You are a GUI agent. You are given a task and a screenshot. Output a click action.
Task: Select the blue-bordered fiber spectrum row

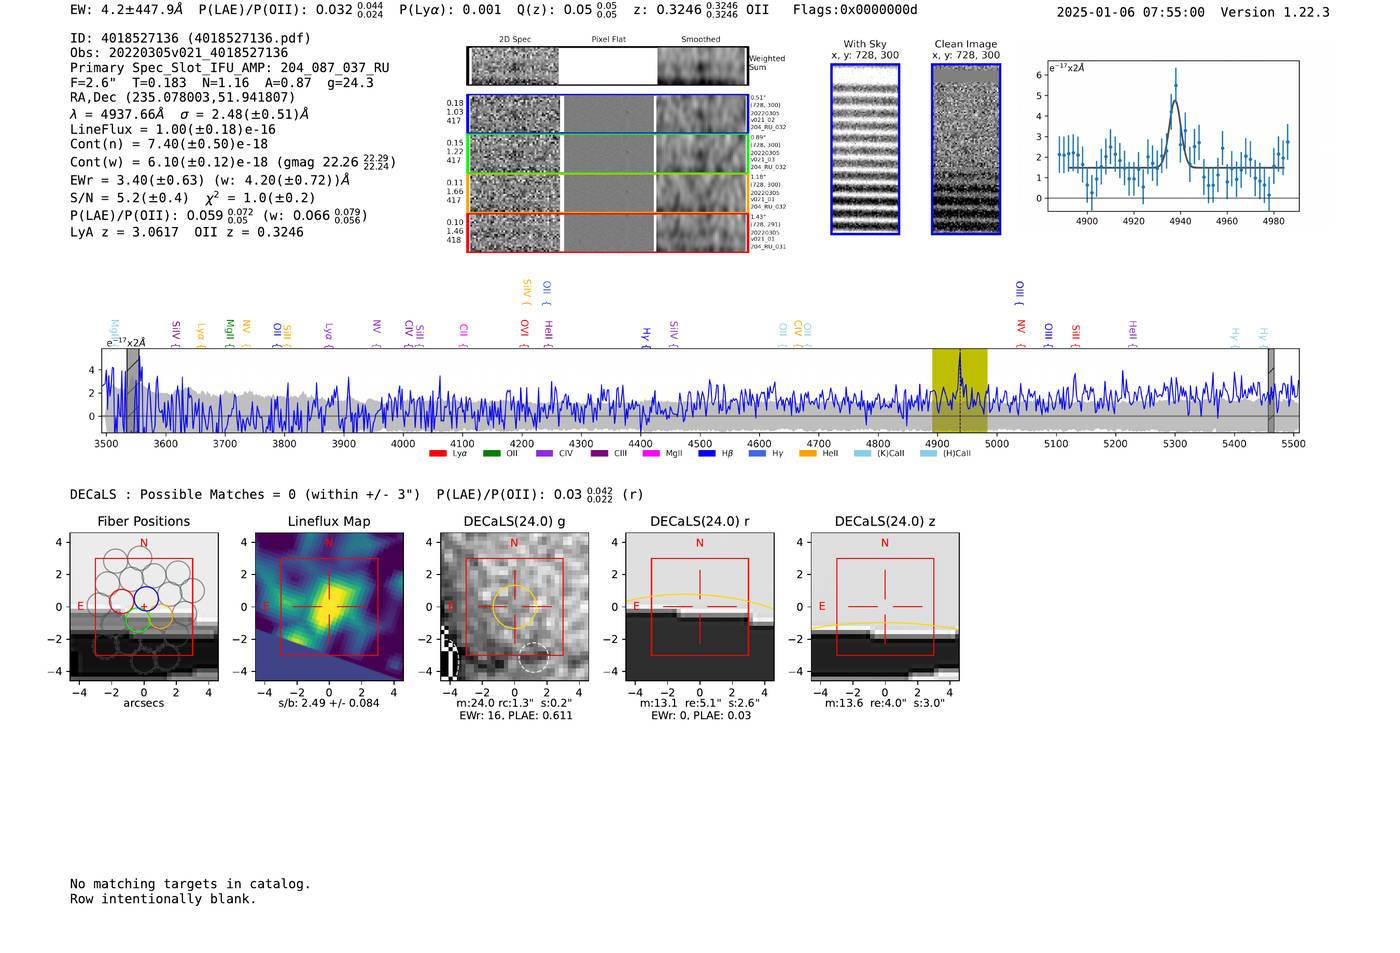(x=608, y=114)
